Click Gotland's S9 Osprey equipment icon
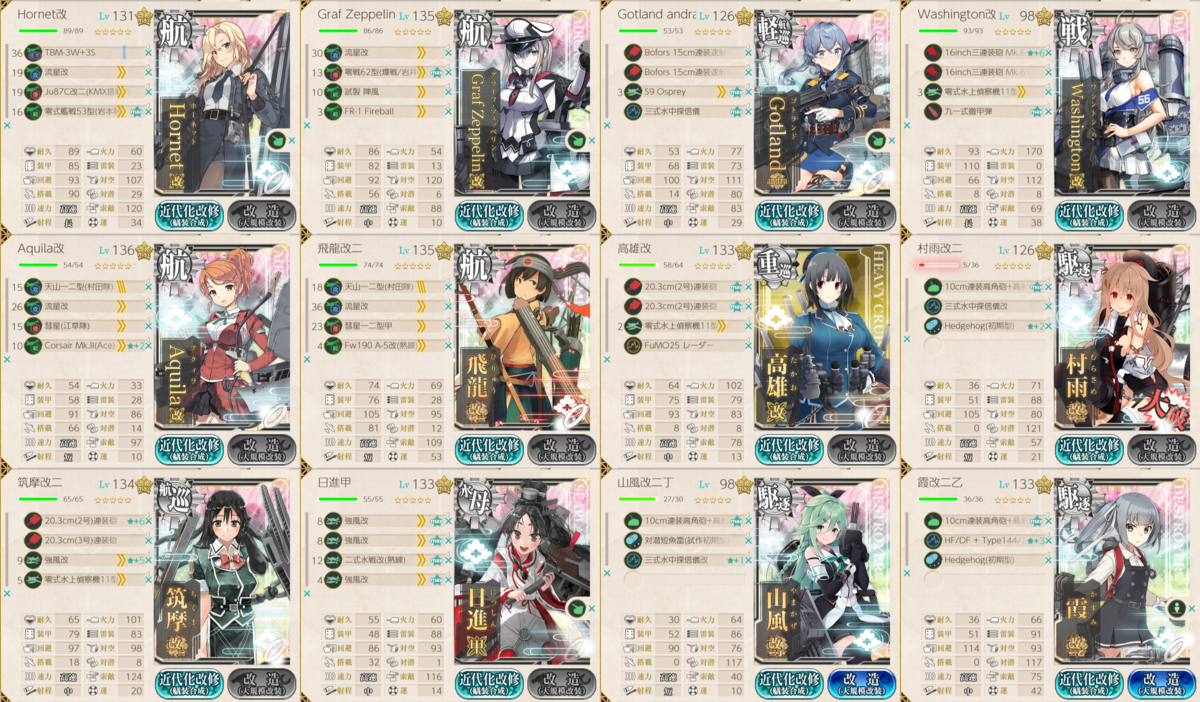 633,91
